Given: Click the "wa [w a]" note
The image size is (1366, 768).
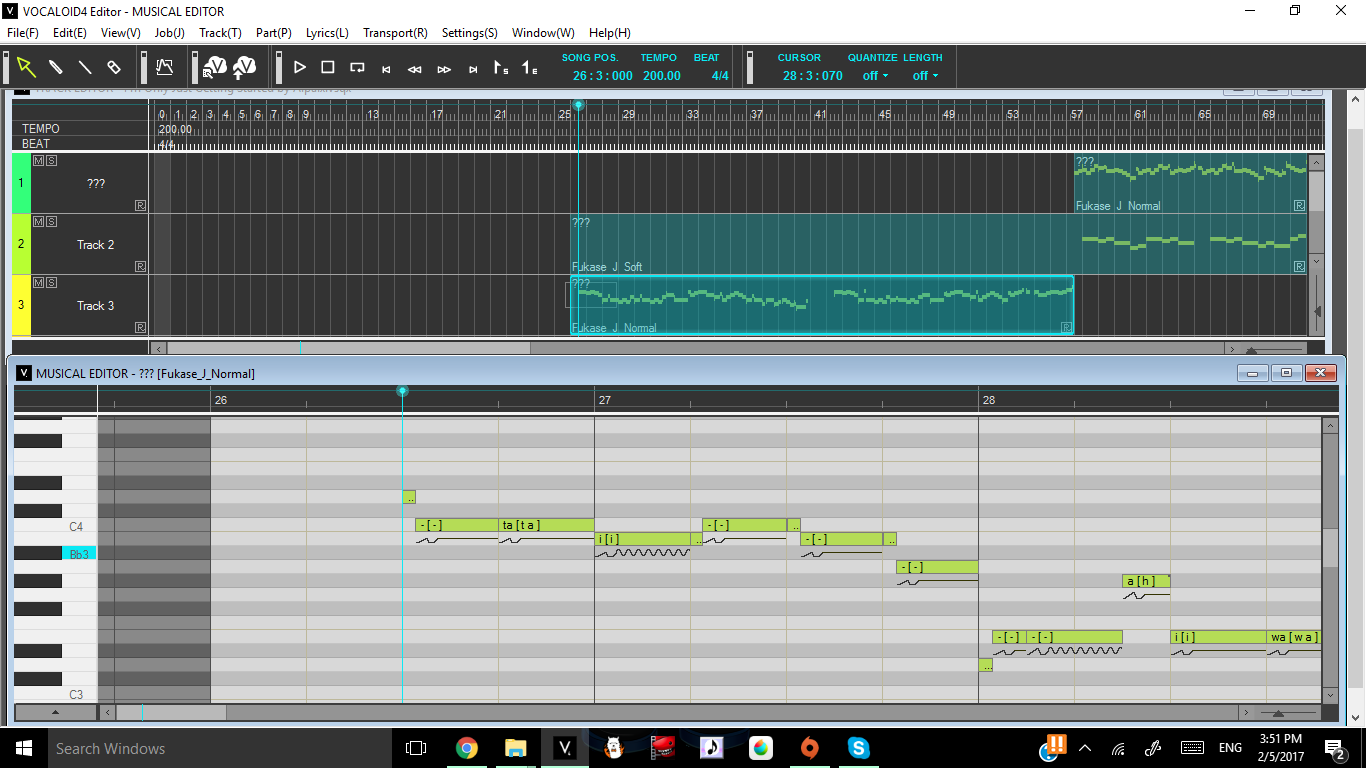Looking at the screenshot, I should click(1294, 637).
